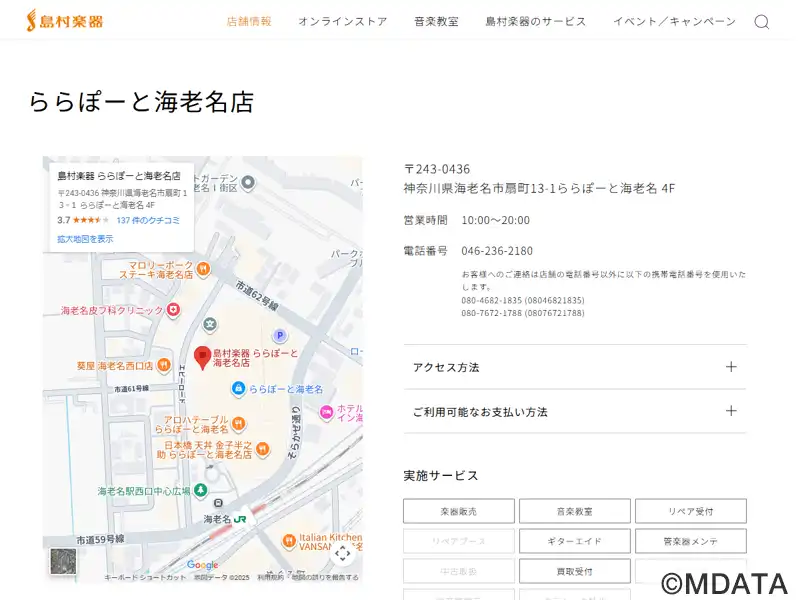The image size is (800, 600).
Task: Select the リペア受付 service button
Action: [690, 511]
